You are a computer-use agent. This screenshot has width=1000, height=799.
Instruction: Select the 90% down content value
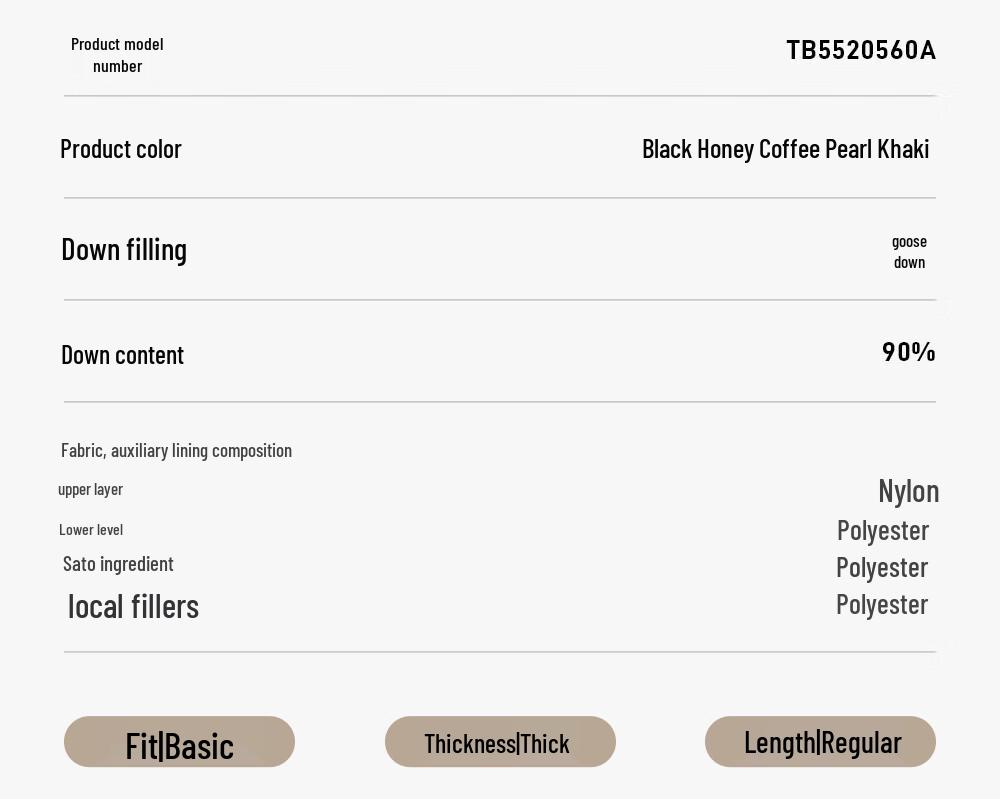[908, 352]
